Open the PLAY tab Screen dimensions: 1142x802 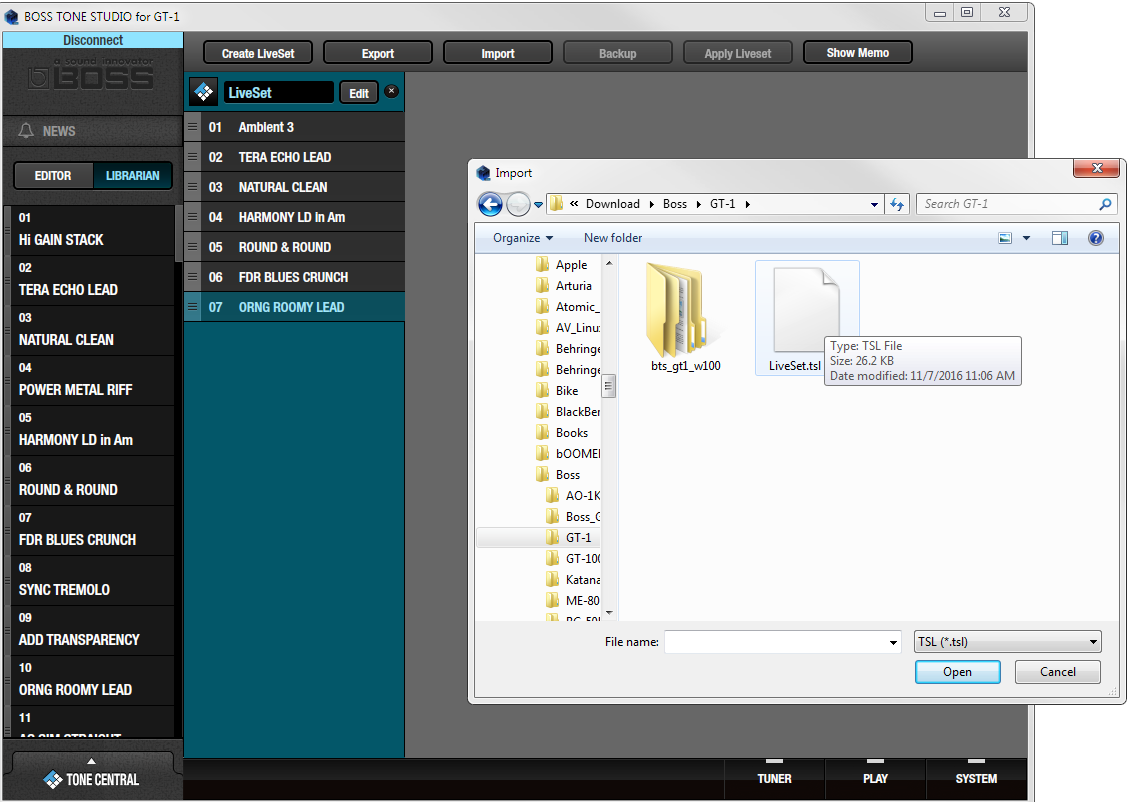(875, 779)
